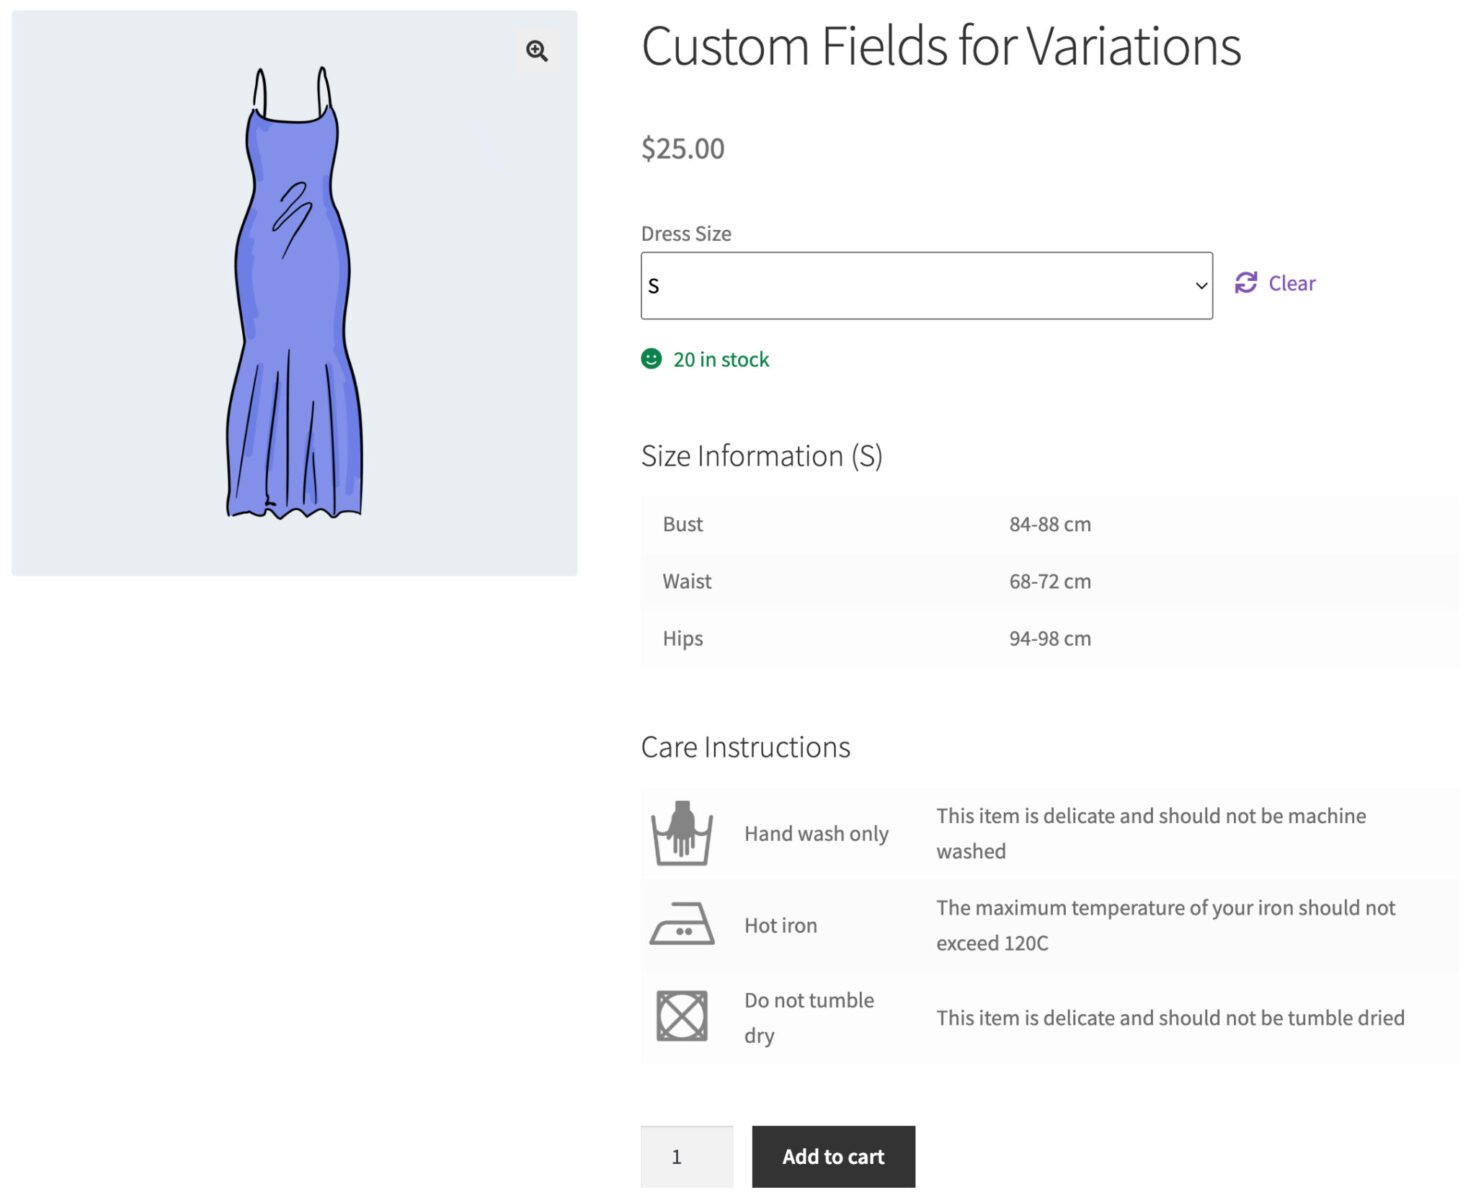The image size is (1476, 1200).
Task: Click the magnifying glass zoom icon
Action: pos(536,50)
